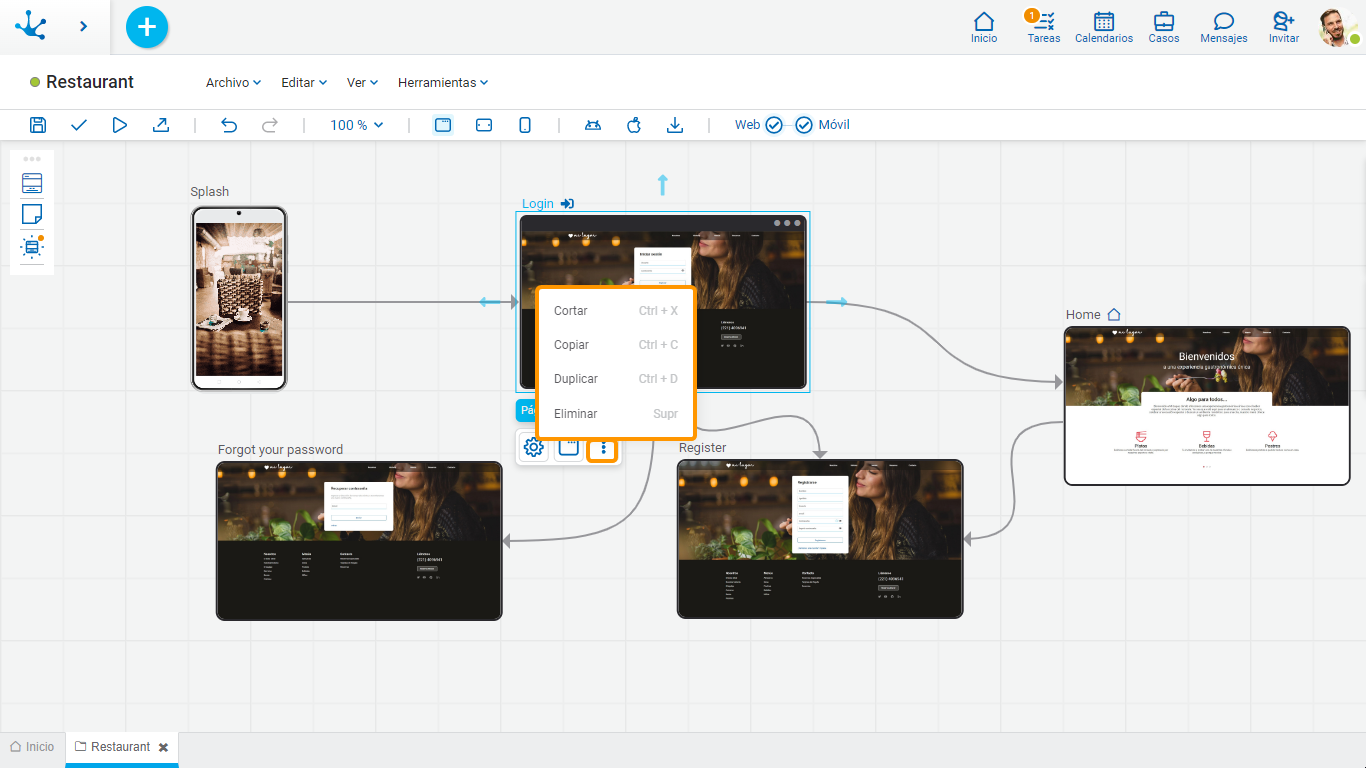Choose Duplicar from the context menu
Image resolution: width=1366 pixels, height=768 pixels.
coord(576,379)
